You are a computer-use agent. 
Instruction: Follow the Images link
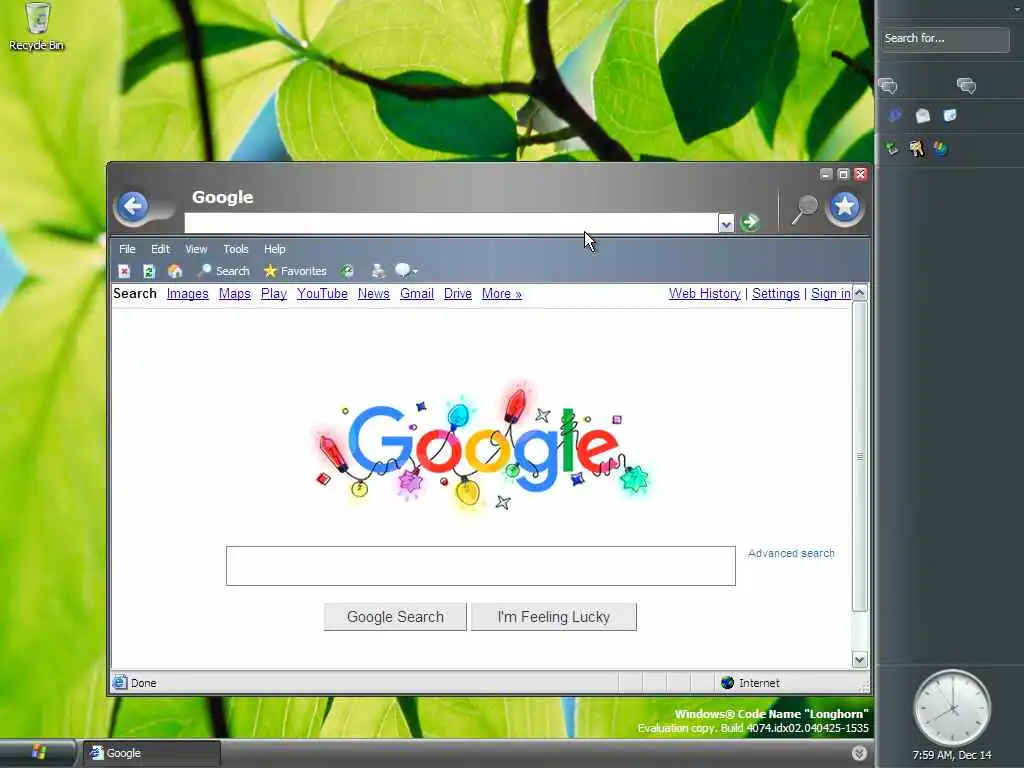(187, 294)
